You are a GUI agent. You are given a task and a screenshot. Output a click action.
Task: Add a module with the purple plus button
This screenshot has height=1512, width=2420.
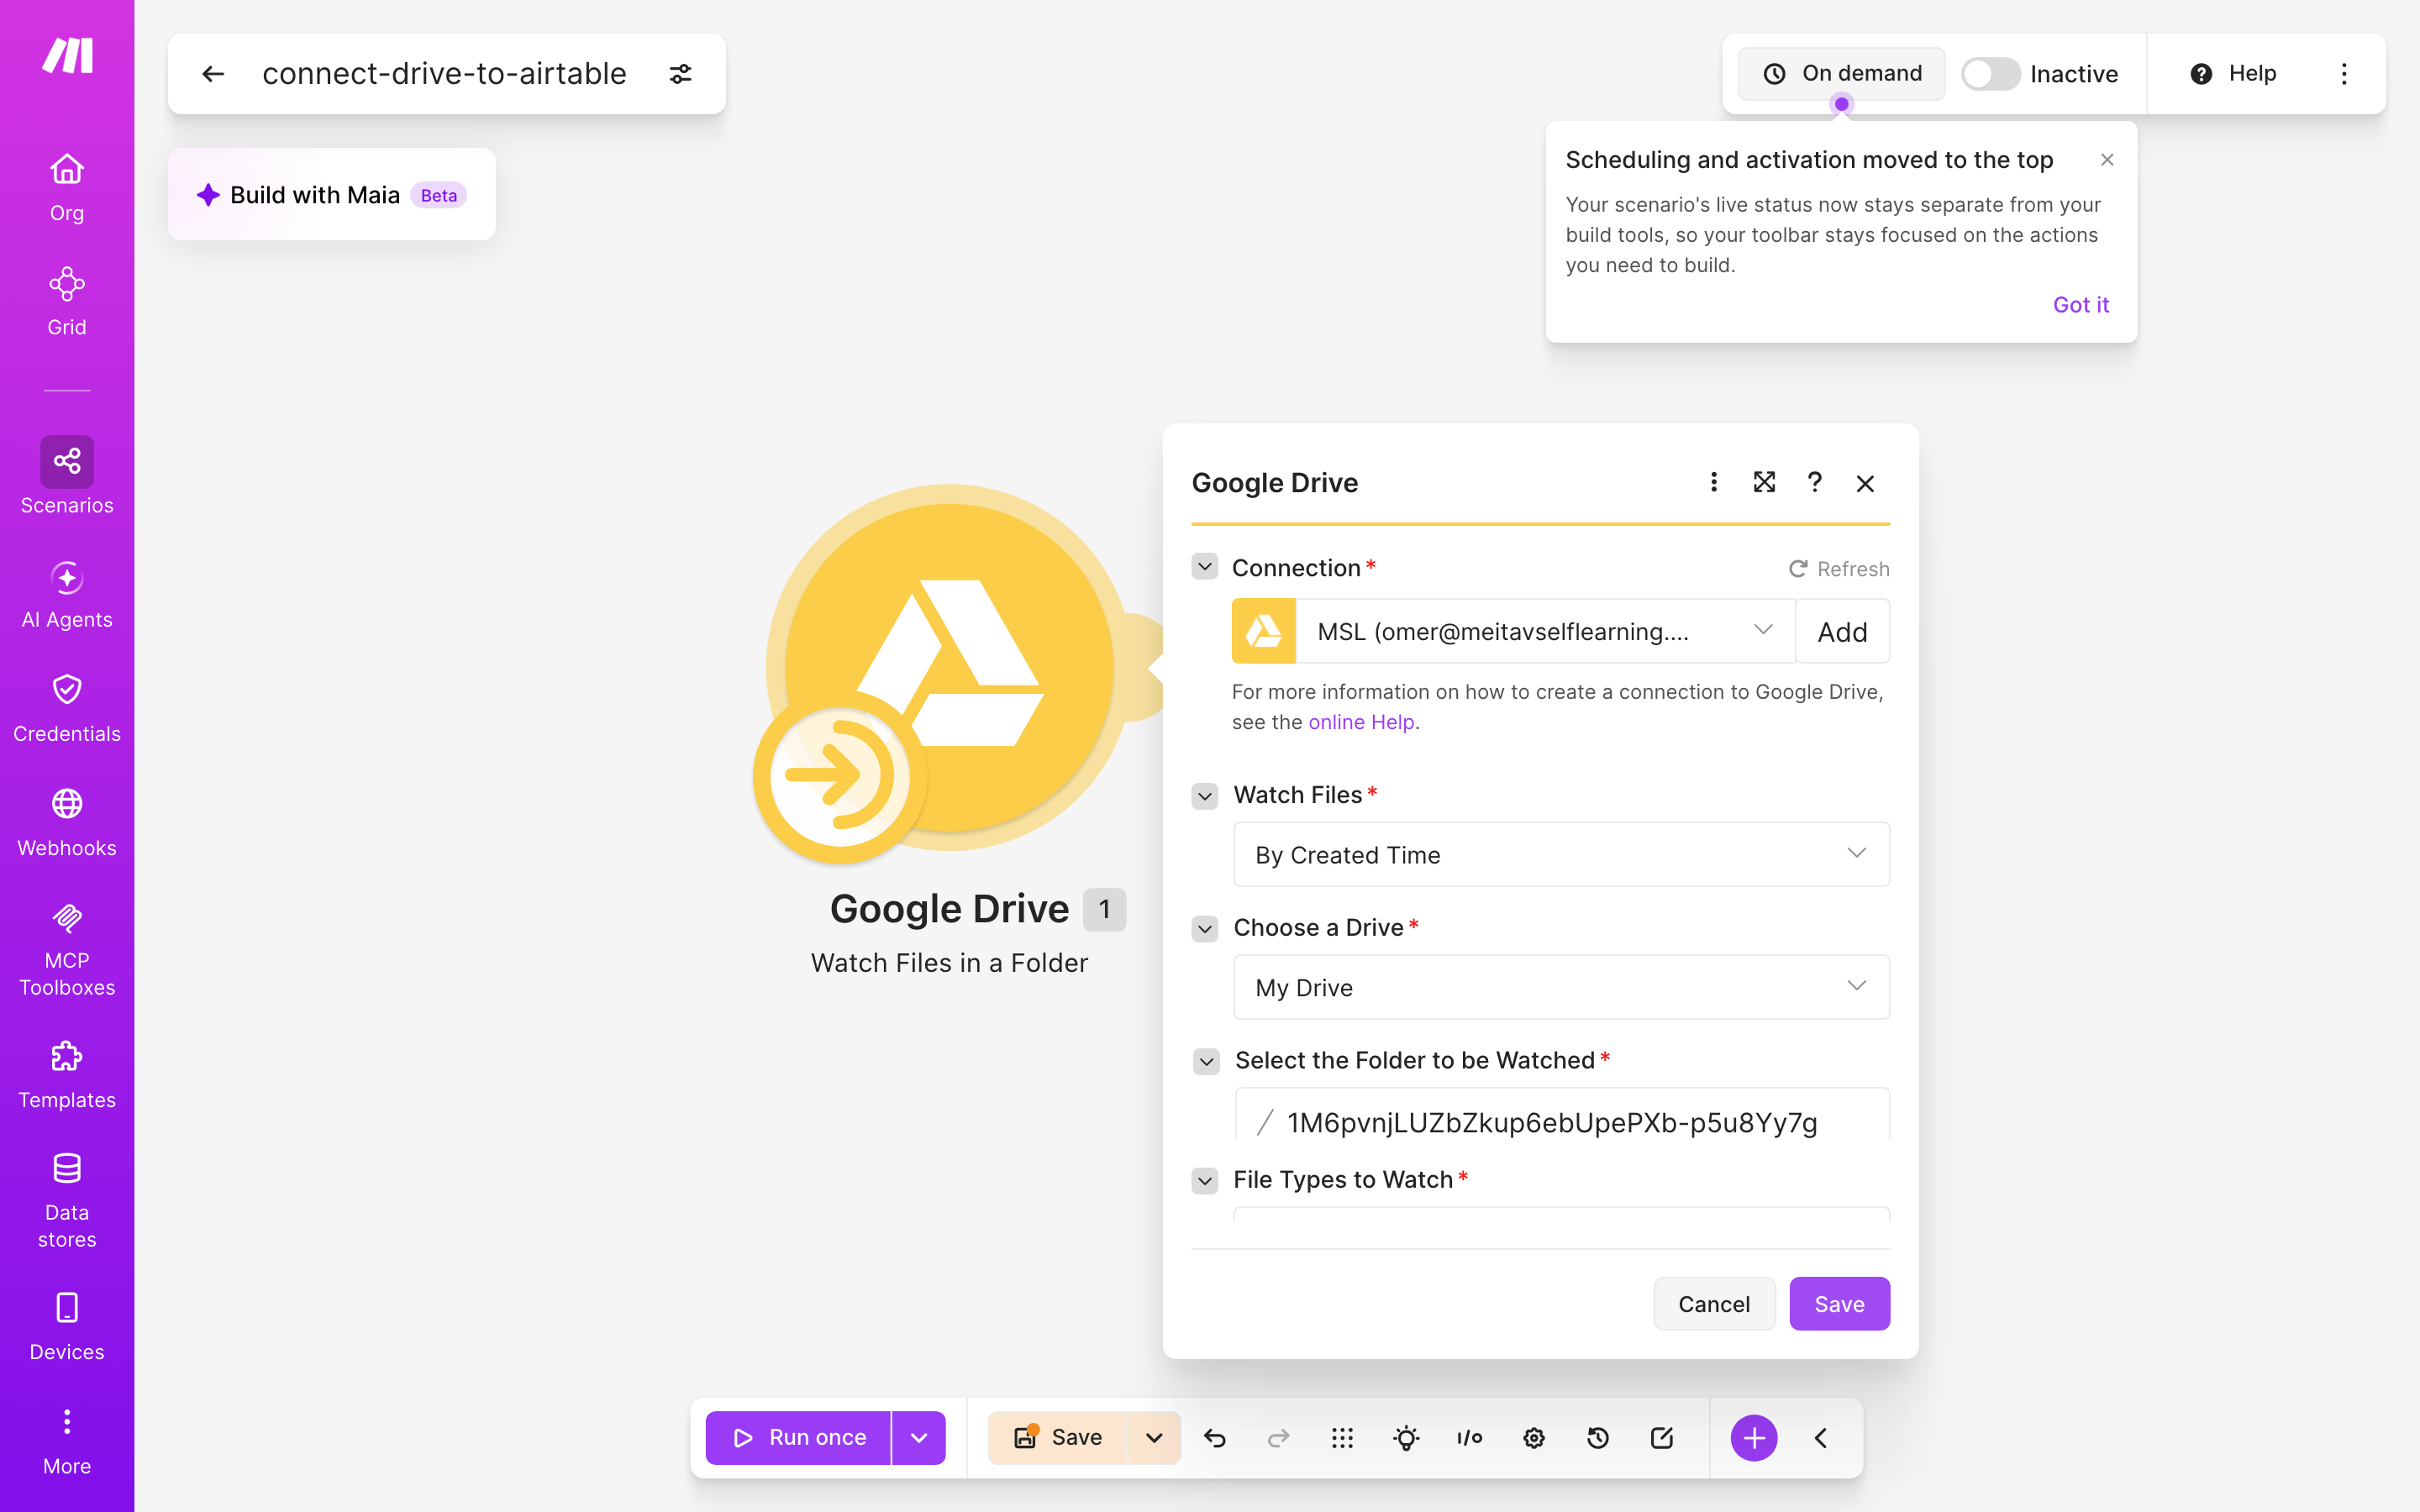tap(1754, 1438)
